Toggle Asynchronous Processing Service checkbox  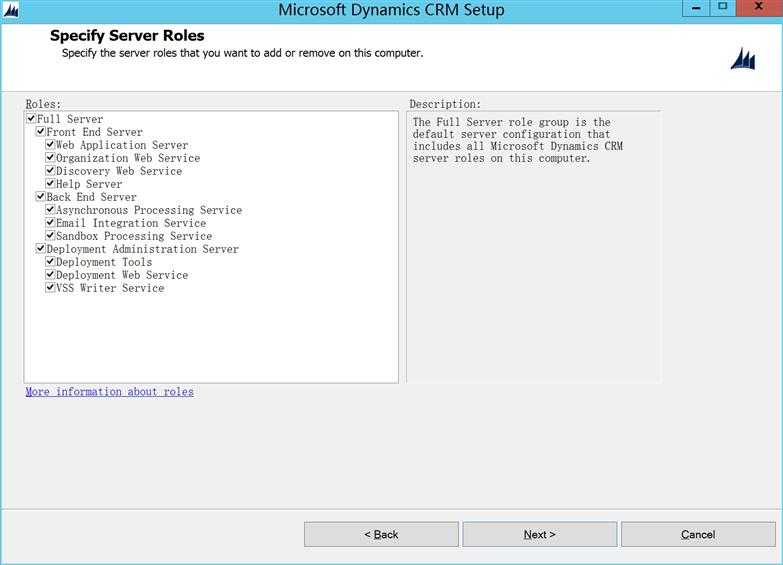click(50, 209)
